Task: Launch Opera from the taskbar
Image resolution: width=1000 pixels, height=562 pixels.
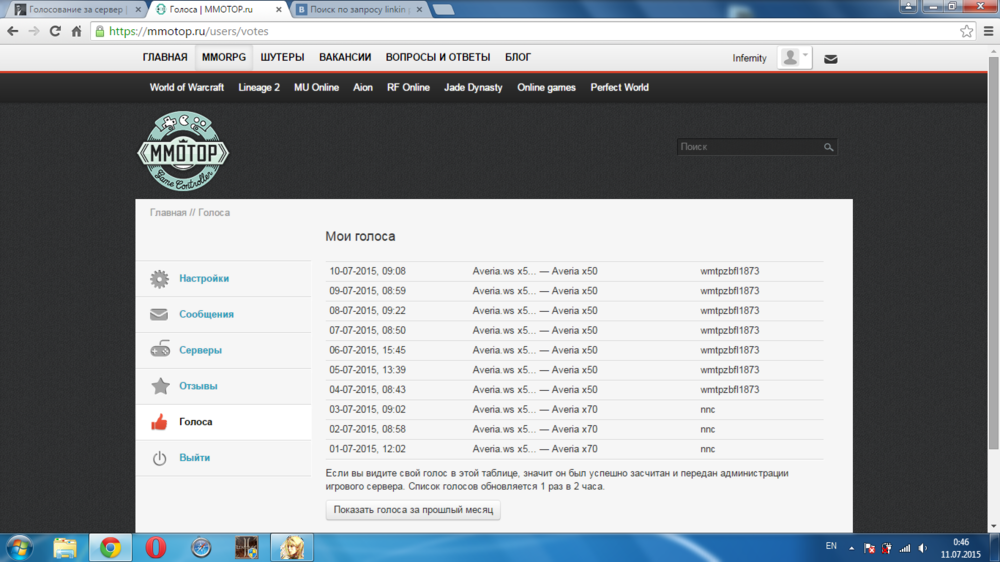Action: (155, 547)
